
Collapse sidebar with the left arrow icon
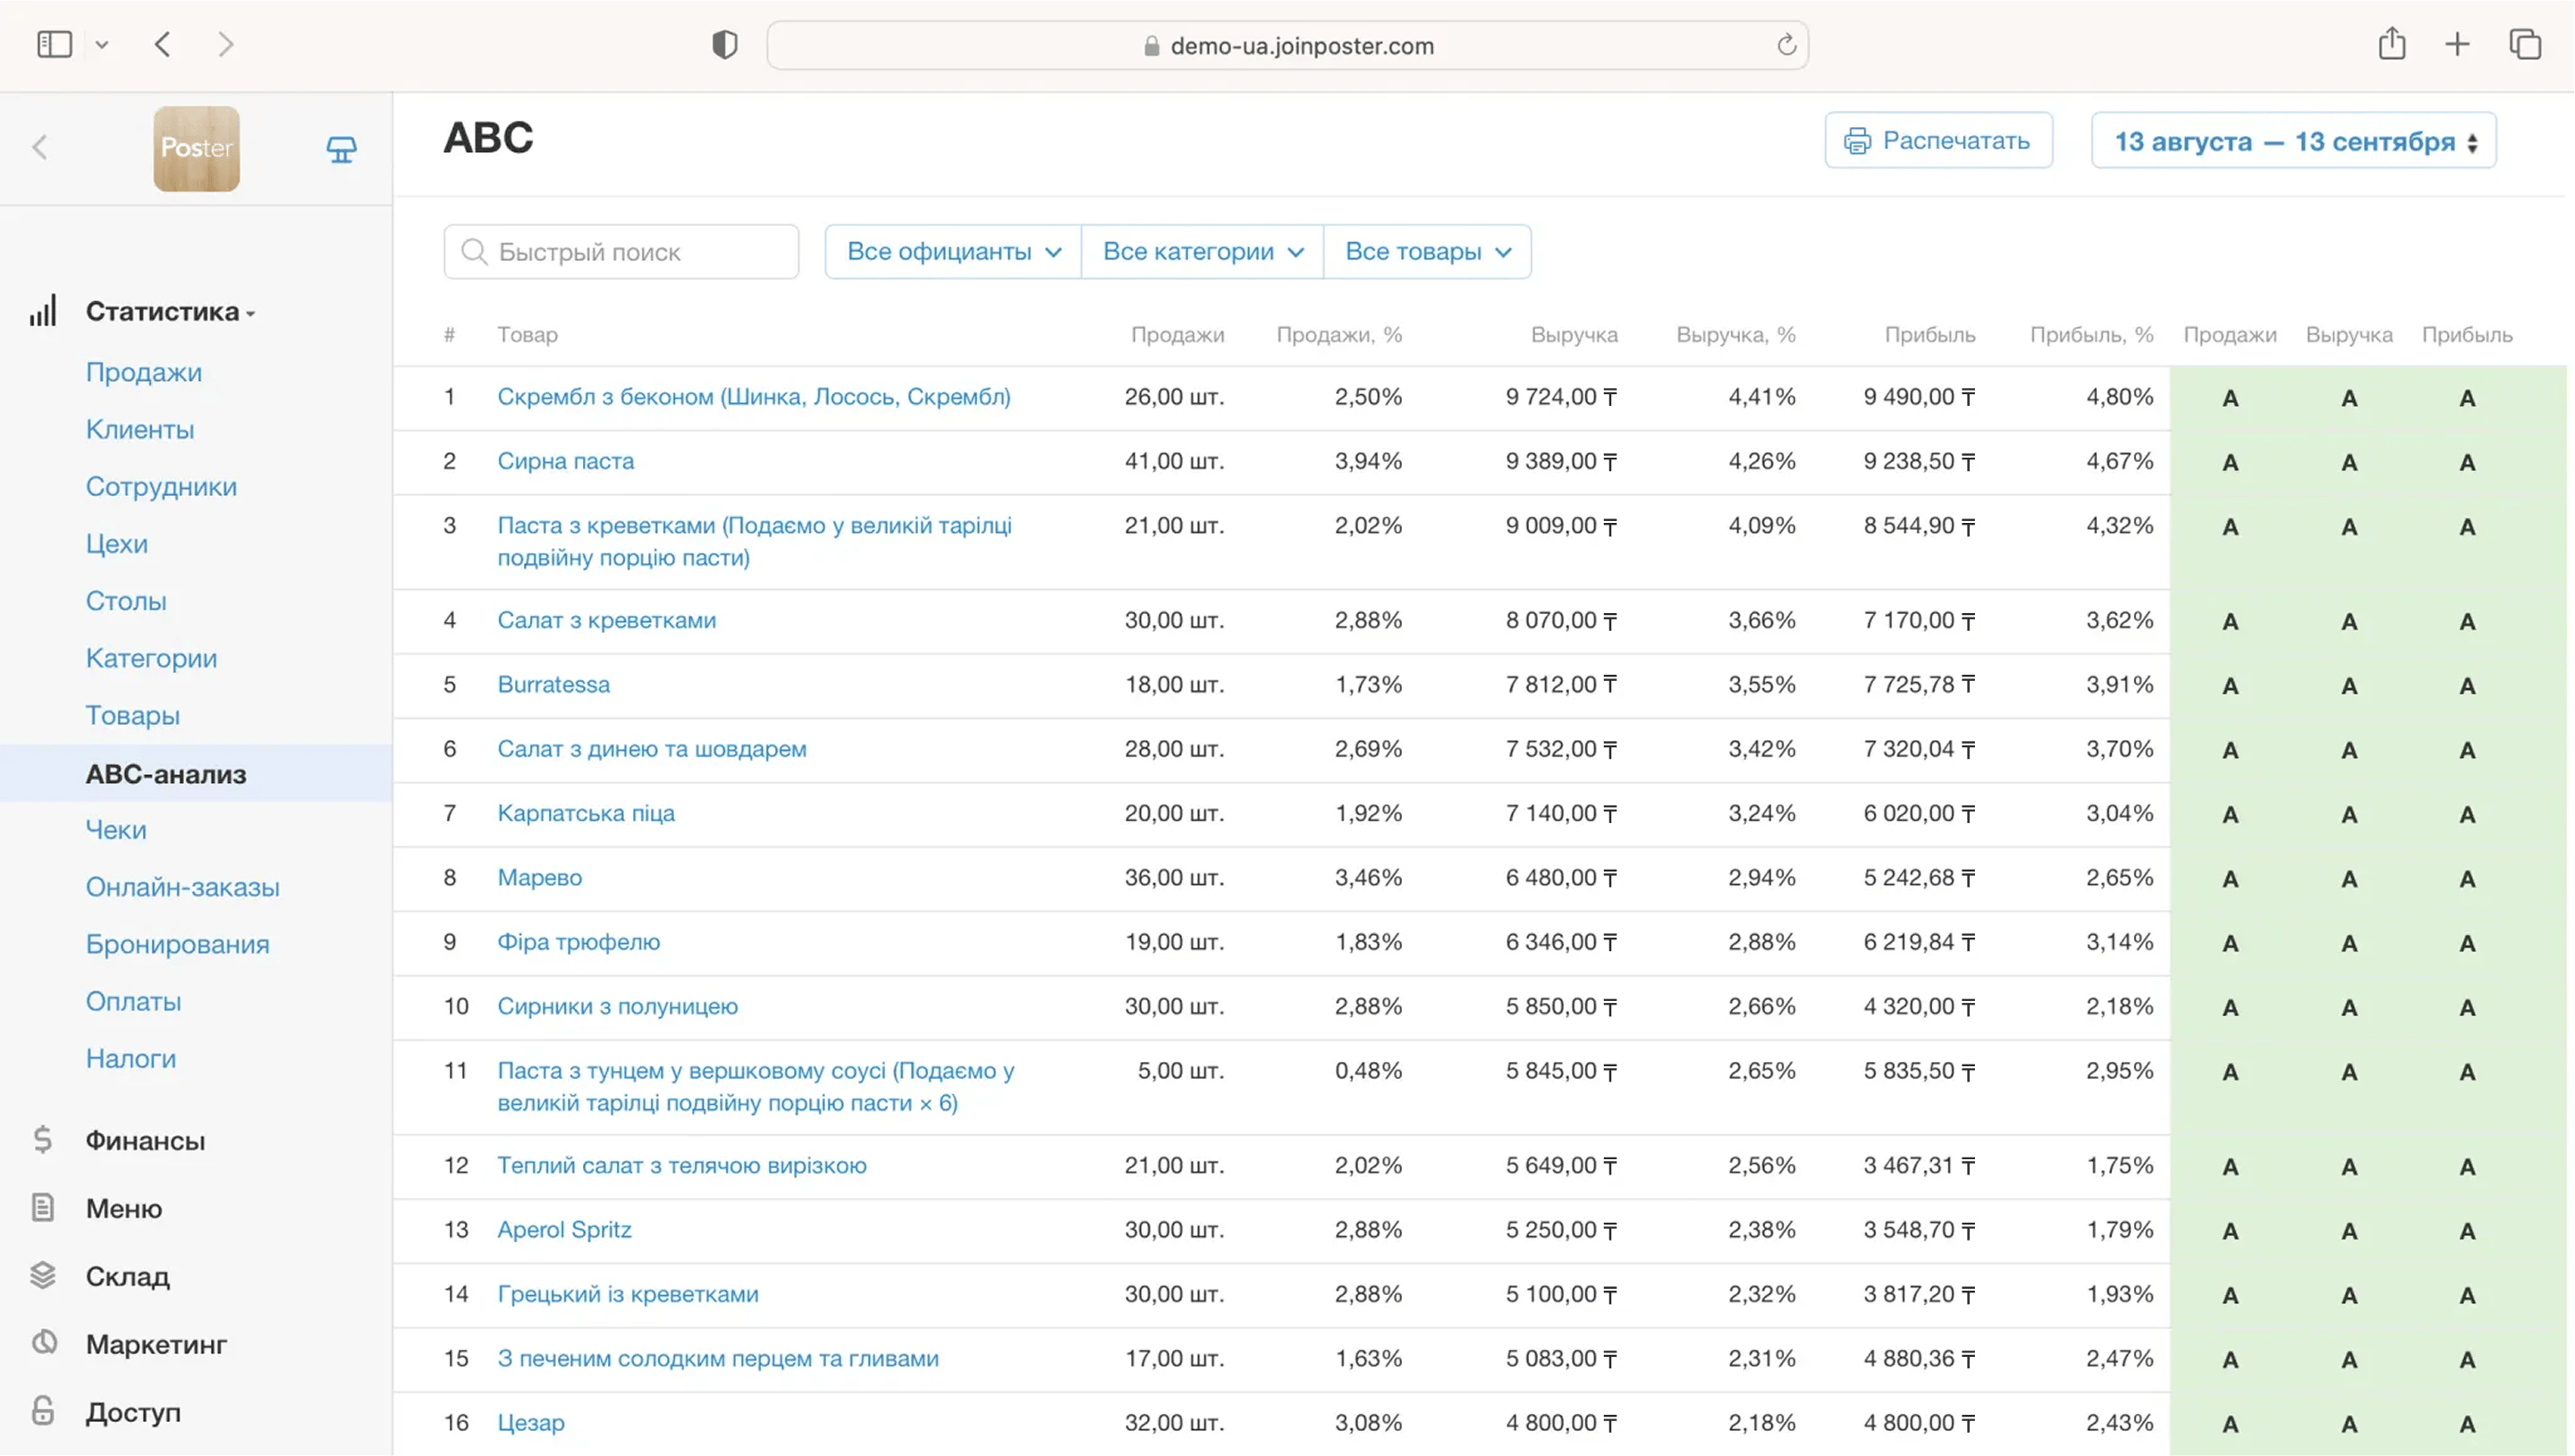(40, 148)
